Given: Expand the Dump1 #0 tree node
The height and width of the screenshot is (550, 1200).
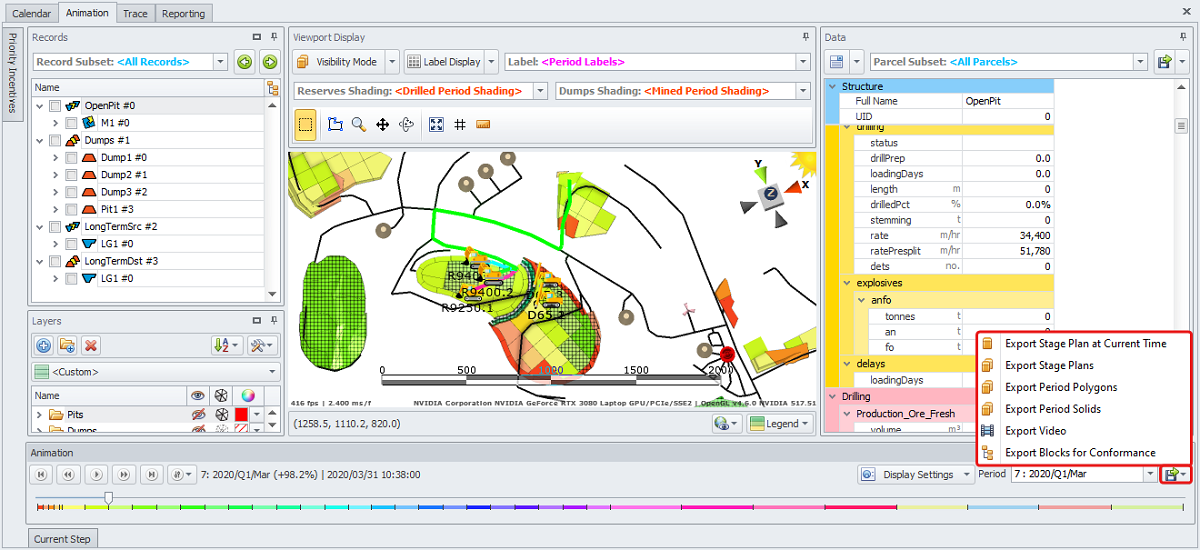Looking at the screenshot, I should tap(56, 158).
